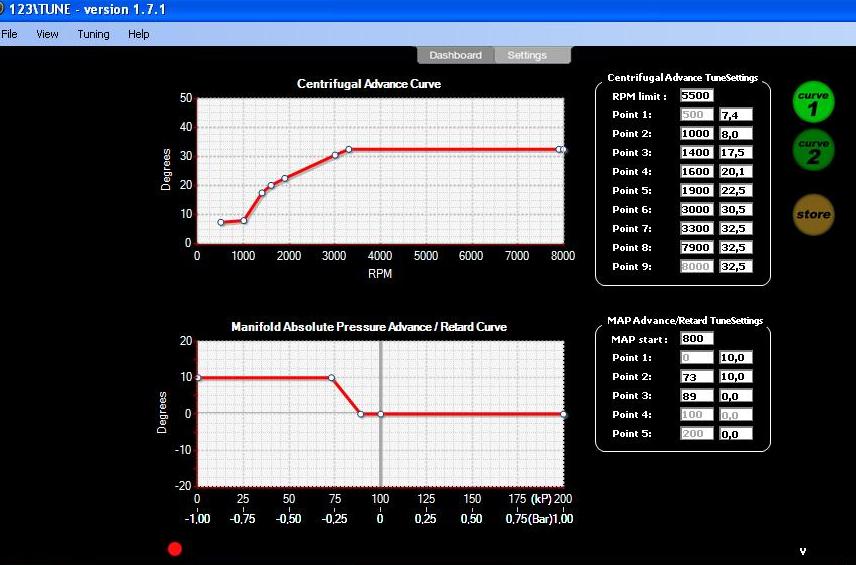
Task: Click the MAP start value field
Action: 696,338
